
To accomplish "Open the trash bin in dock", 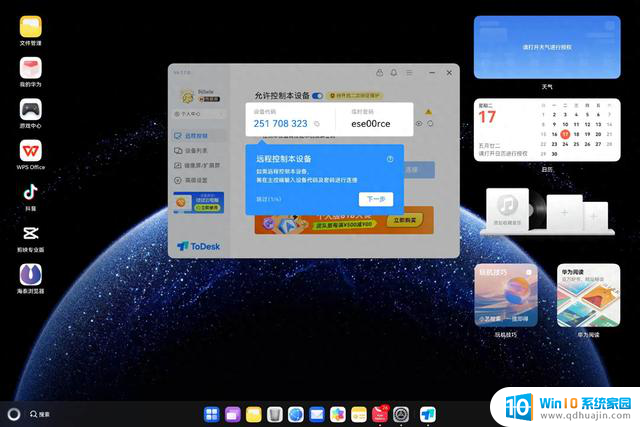I will 275,414.
